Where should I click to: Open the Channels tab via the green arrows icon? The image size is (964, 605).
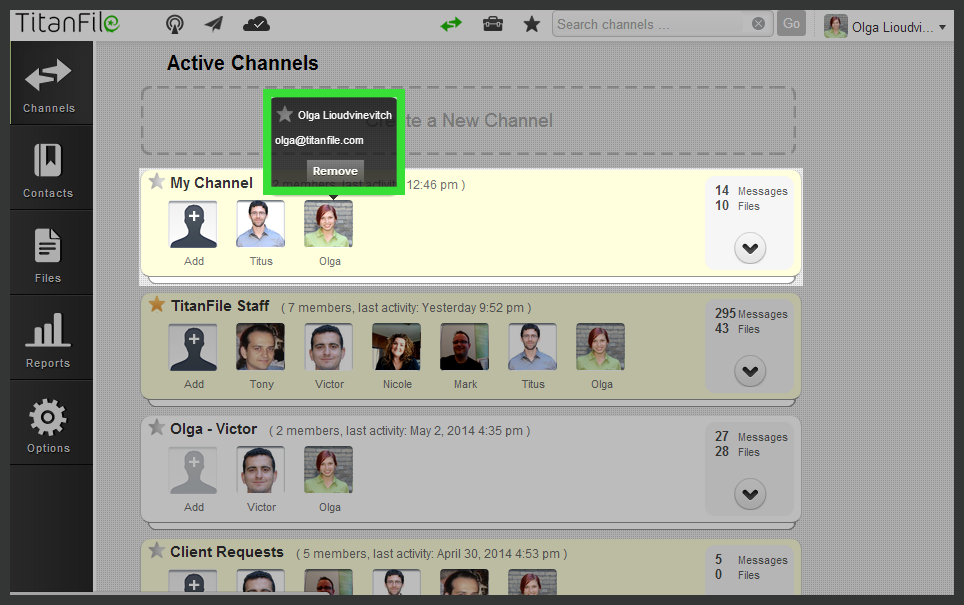(451, 24)
